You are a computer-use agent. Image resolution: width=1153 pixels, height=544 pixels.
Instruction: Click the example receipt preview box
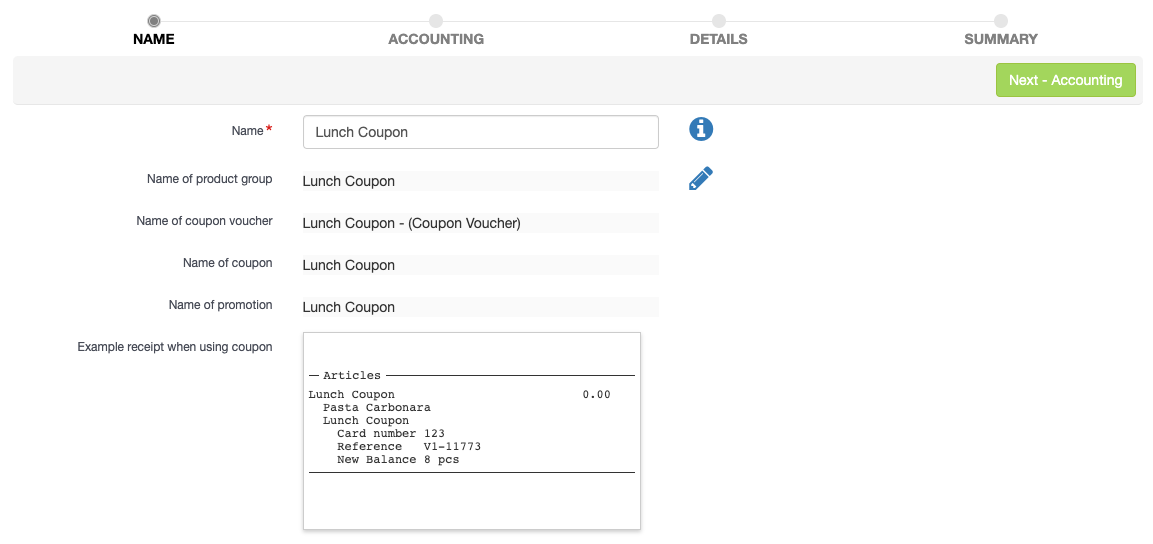pyautogui.click(x=472, y=431)
